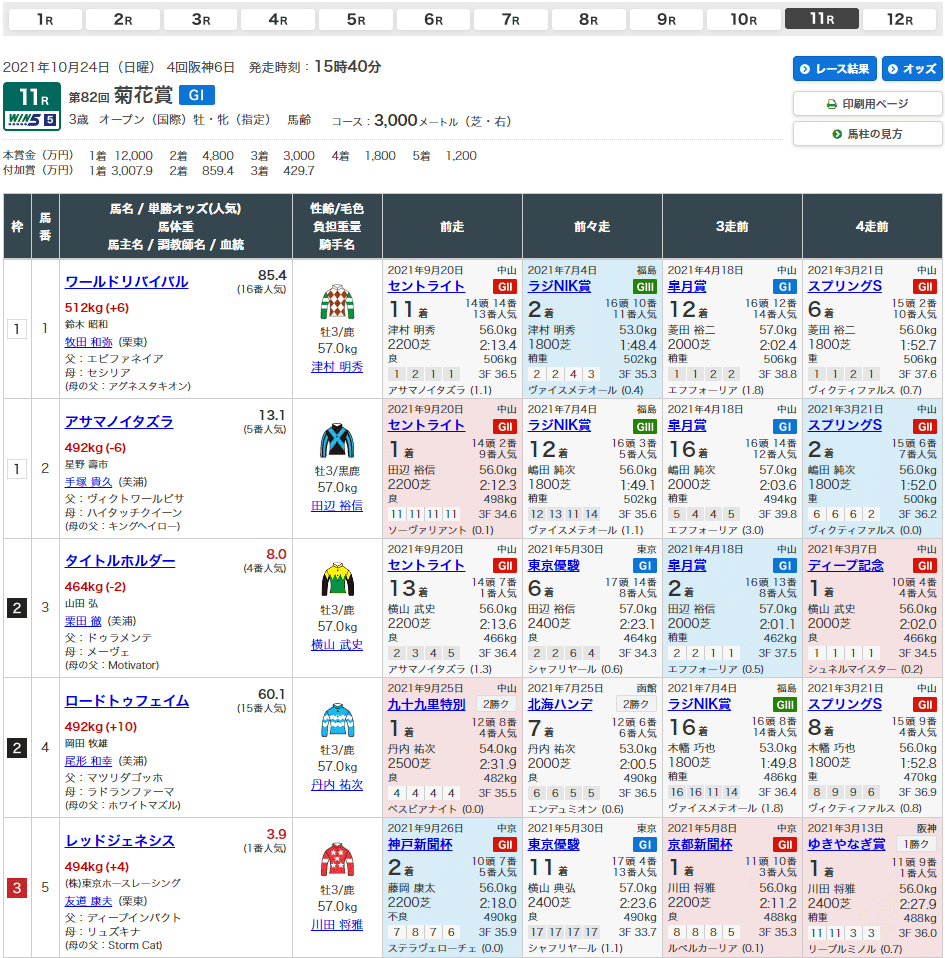The image size is (945, 958).
Task: Click white frame 1 badge for ワールドドリバイバル
Action: click(16, 329)
